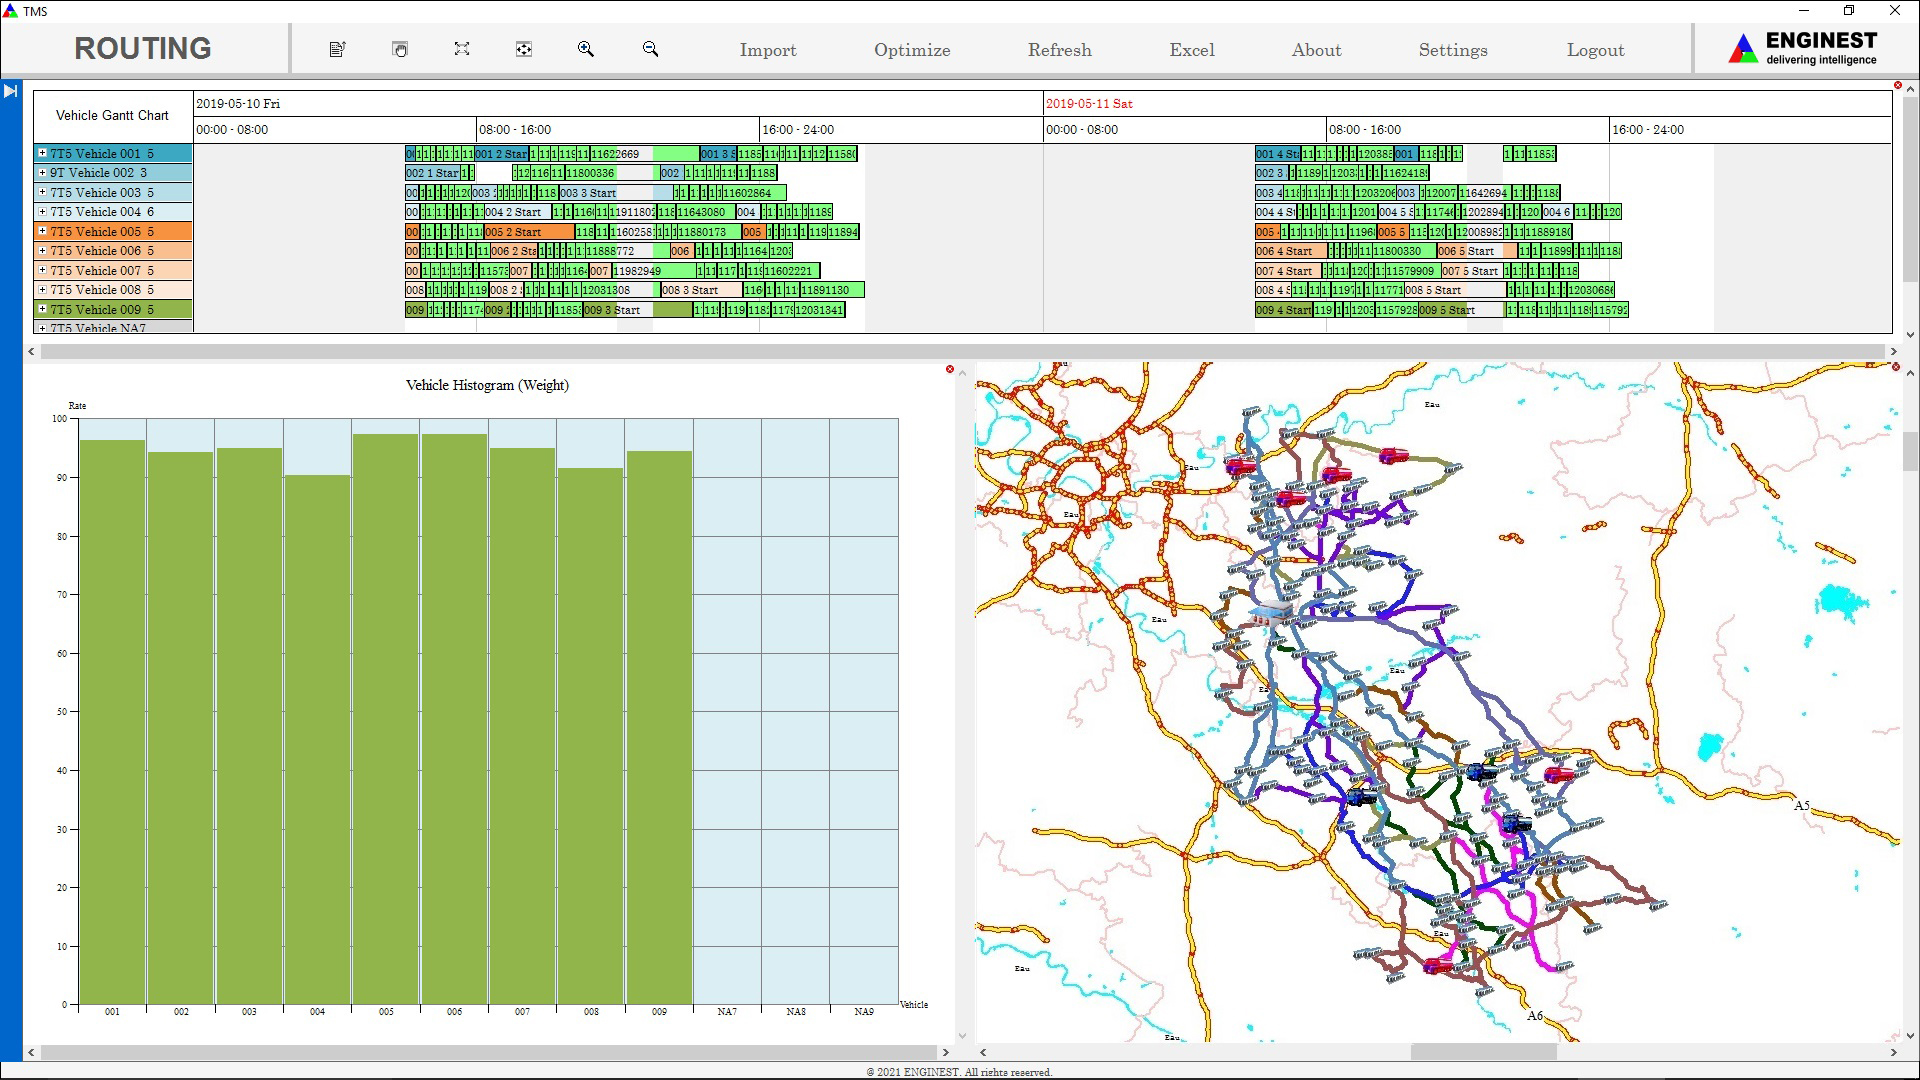
Task: Close the map panel with red icon
Action: pos(1895,367)
